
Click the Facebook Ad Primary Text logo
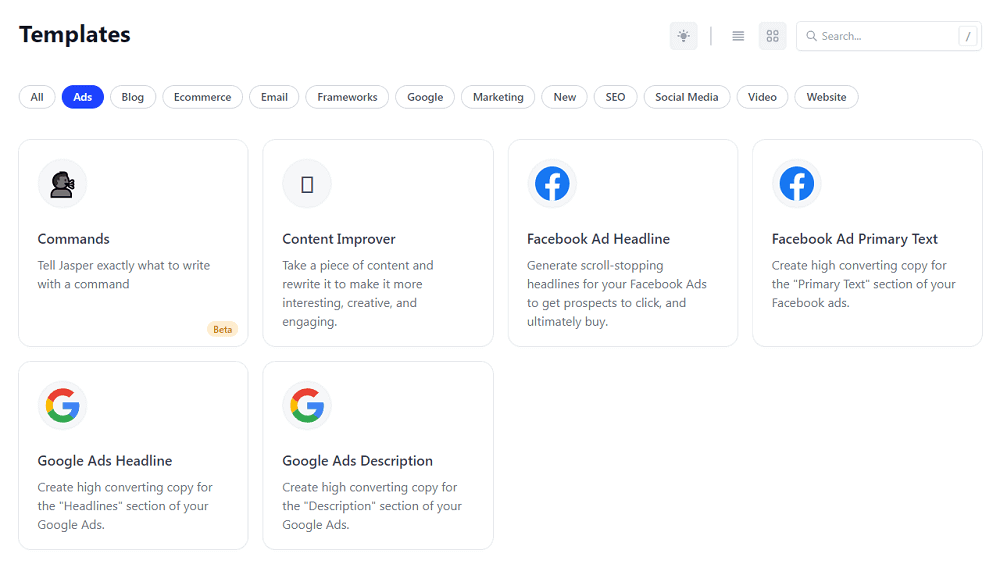coord(797,184)
